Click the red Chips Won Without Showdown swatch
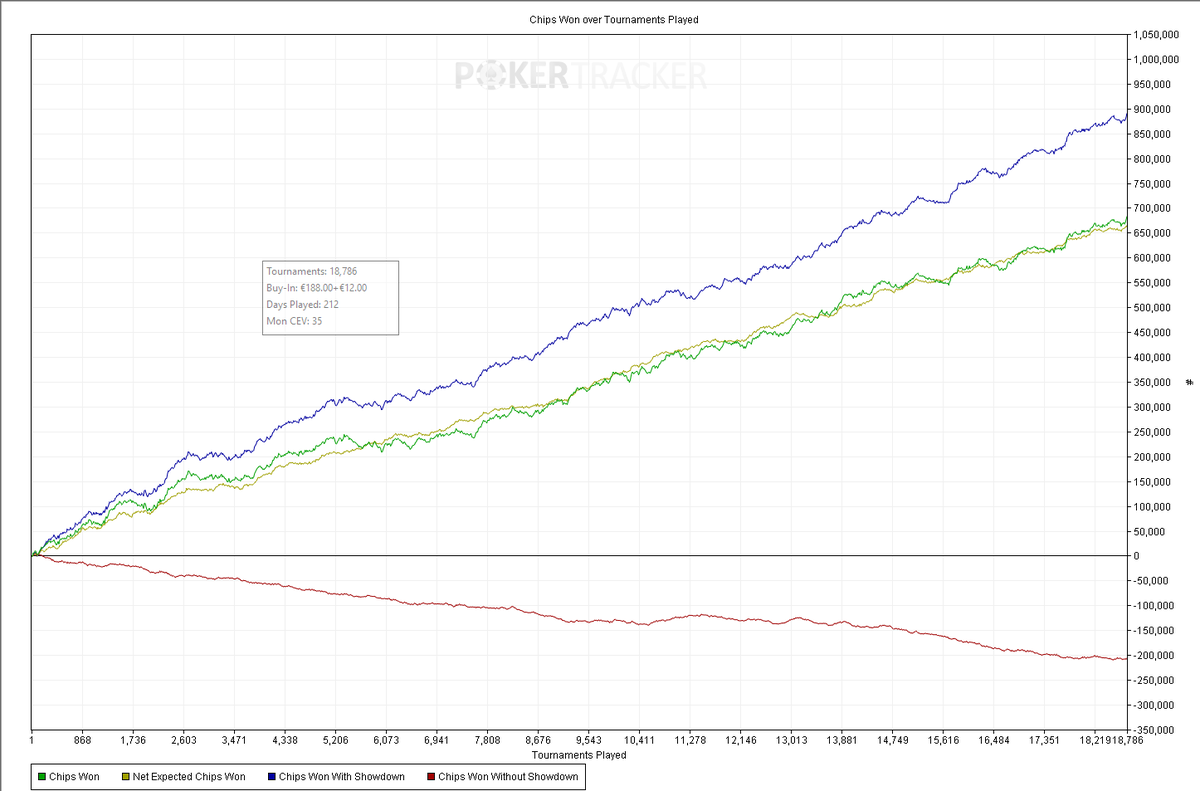This screenshot has width=1200, height=791. tap(430, 776)
